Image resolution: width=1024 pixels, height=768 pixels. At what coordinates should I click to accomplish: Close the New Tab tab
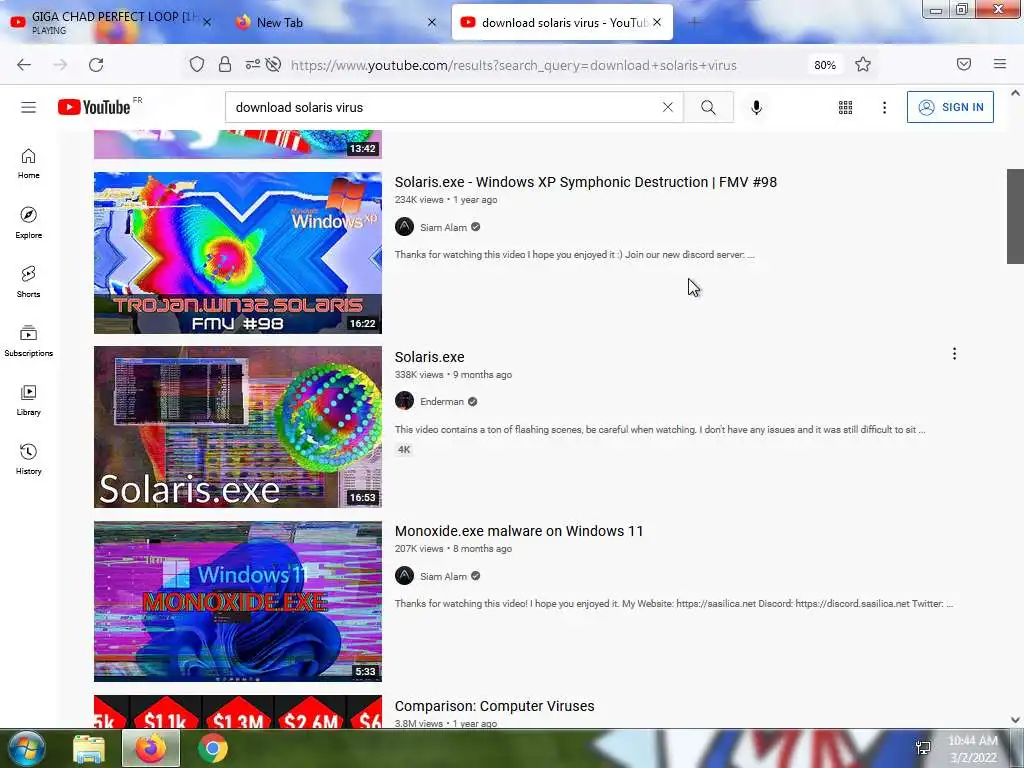[432, 22]
